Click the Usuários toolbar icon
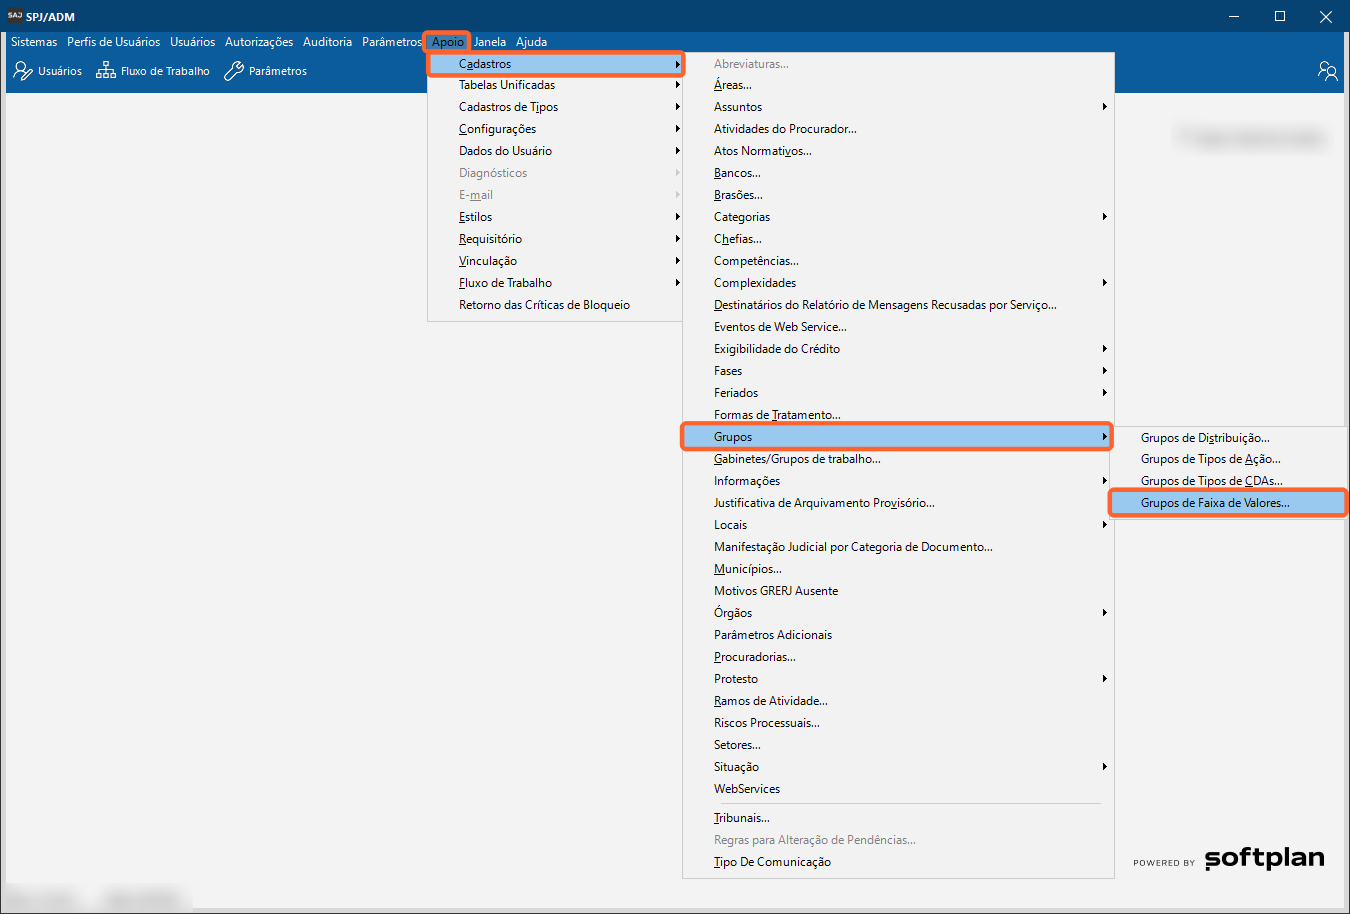 (x=23, y=71)
